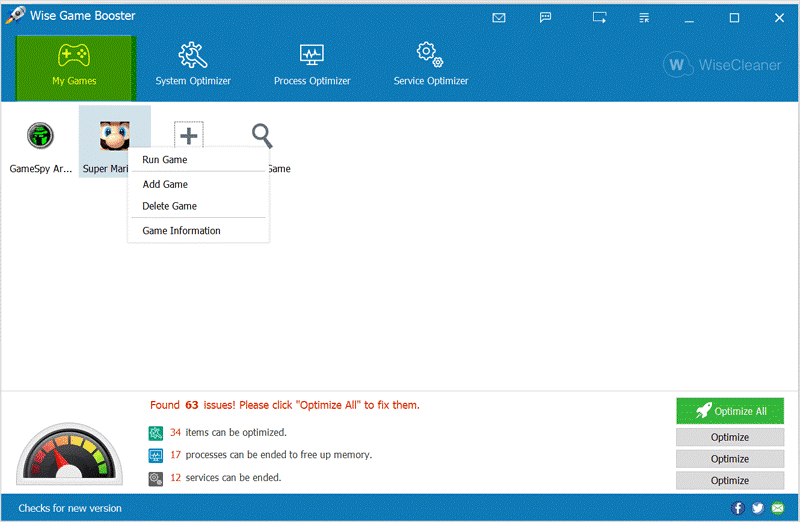Click '12 services can be ended' text
This screenshot has height=522, width=800.
226,478
